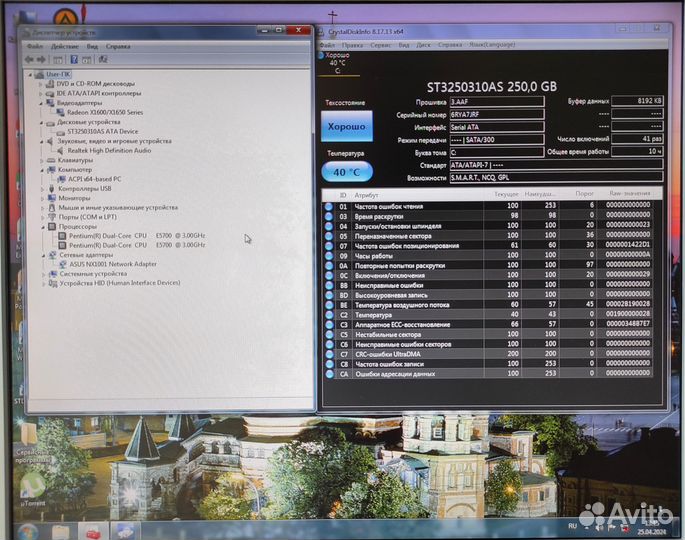Image resolution: width=685 pixels, height=540 pixels.
Task: Click attribute row C3 Аппаратное ECC-восстановление
Action: (x=488, y=324)
